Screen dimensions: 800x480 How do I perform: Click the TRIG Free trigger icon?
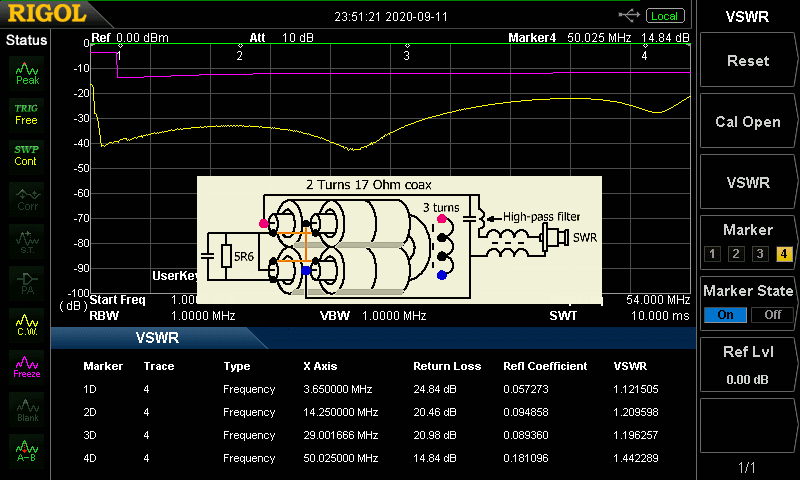(26, 113)
